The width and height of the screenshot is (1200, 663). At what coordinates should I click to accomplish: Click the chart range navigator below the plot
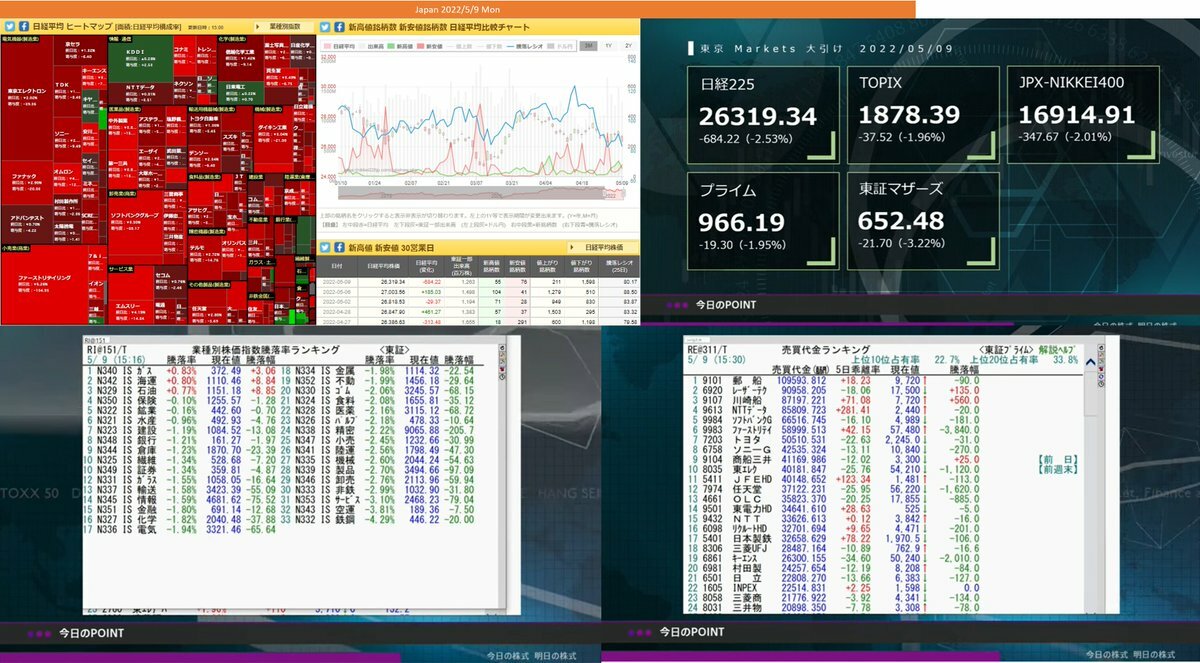tap(482, 193)
